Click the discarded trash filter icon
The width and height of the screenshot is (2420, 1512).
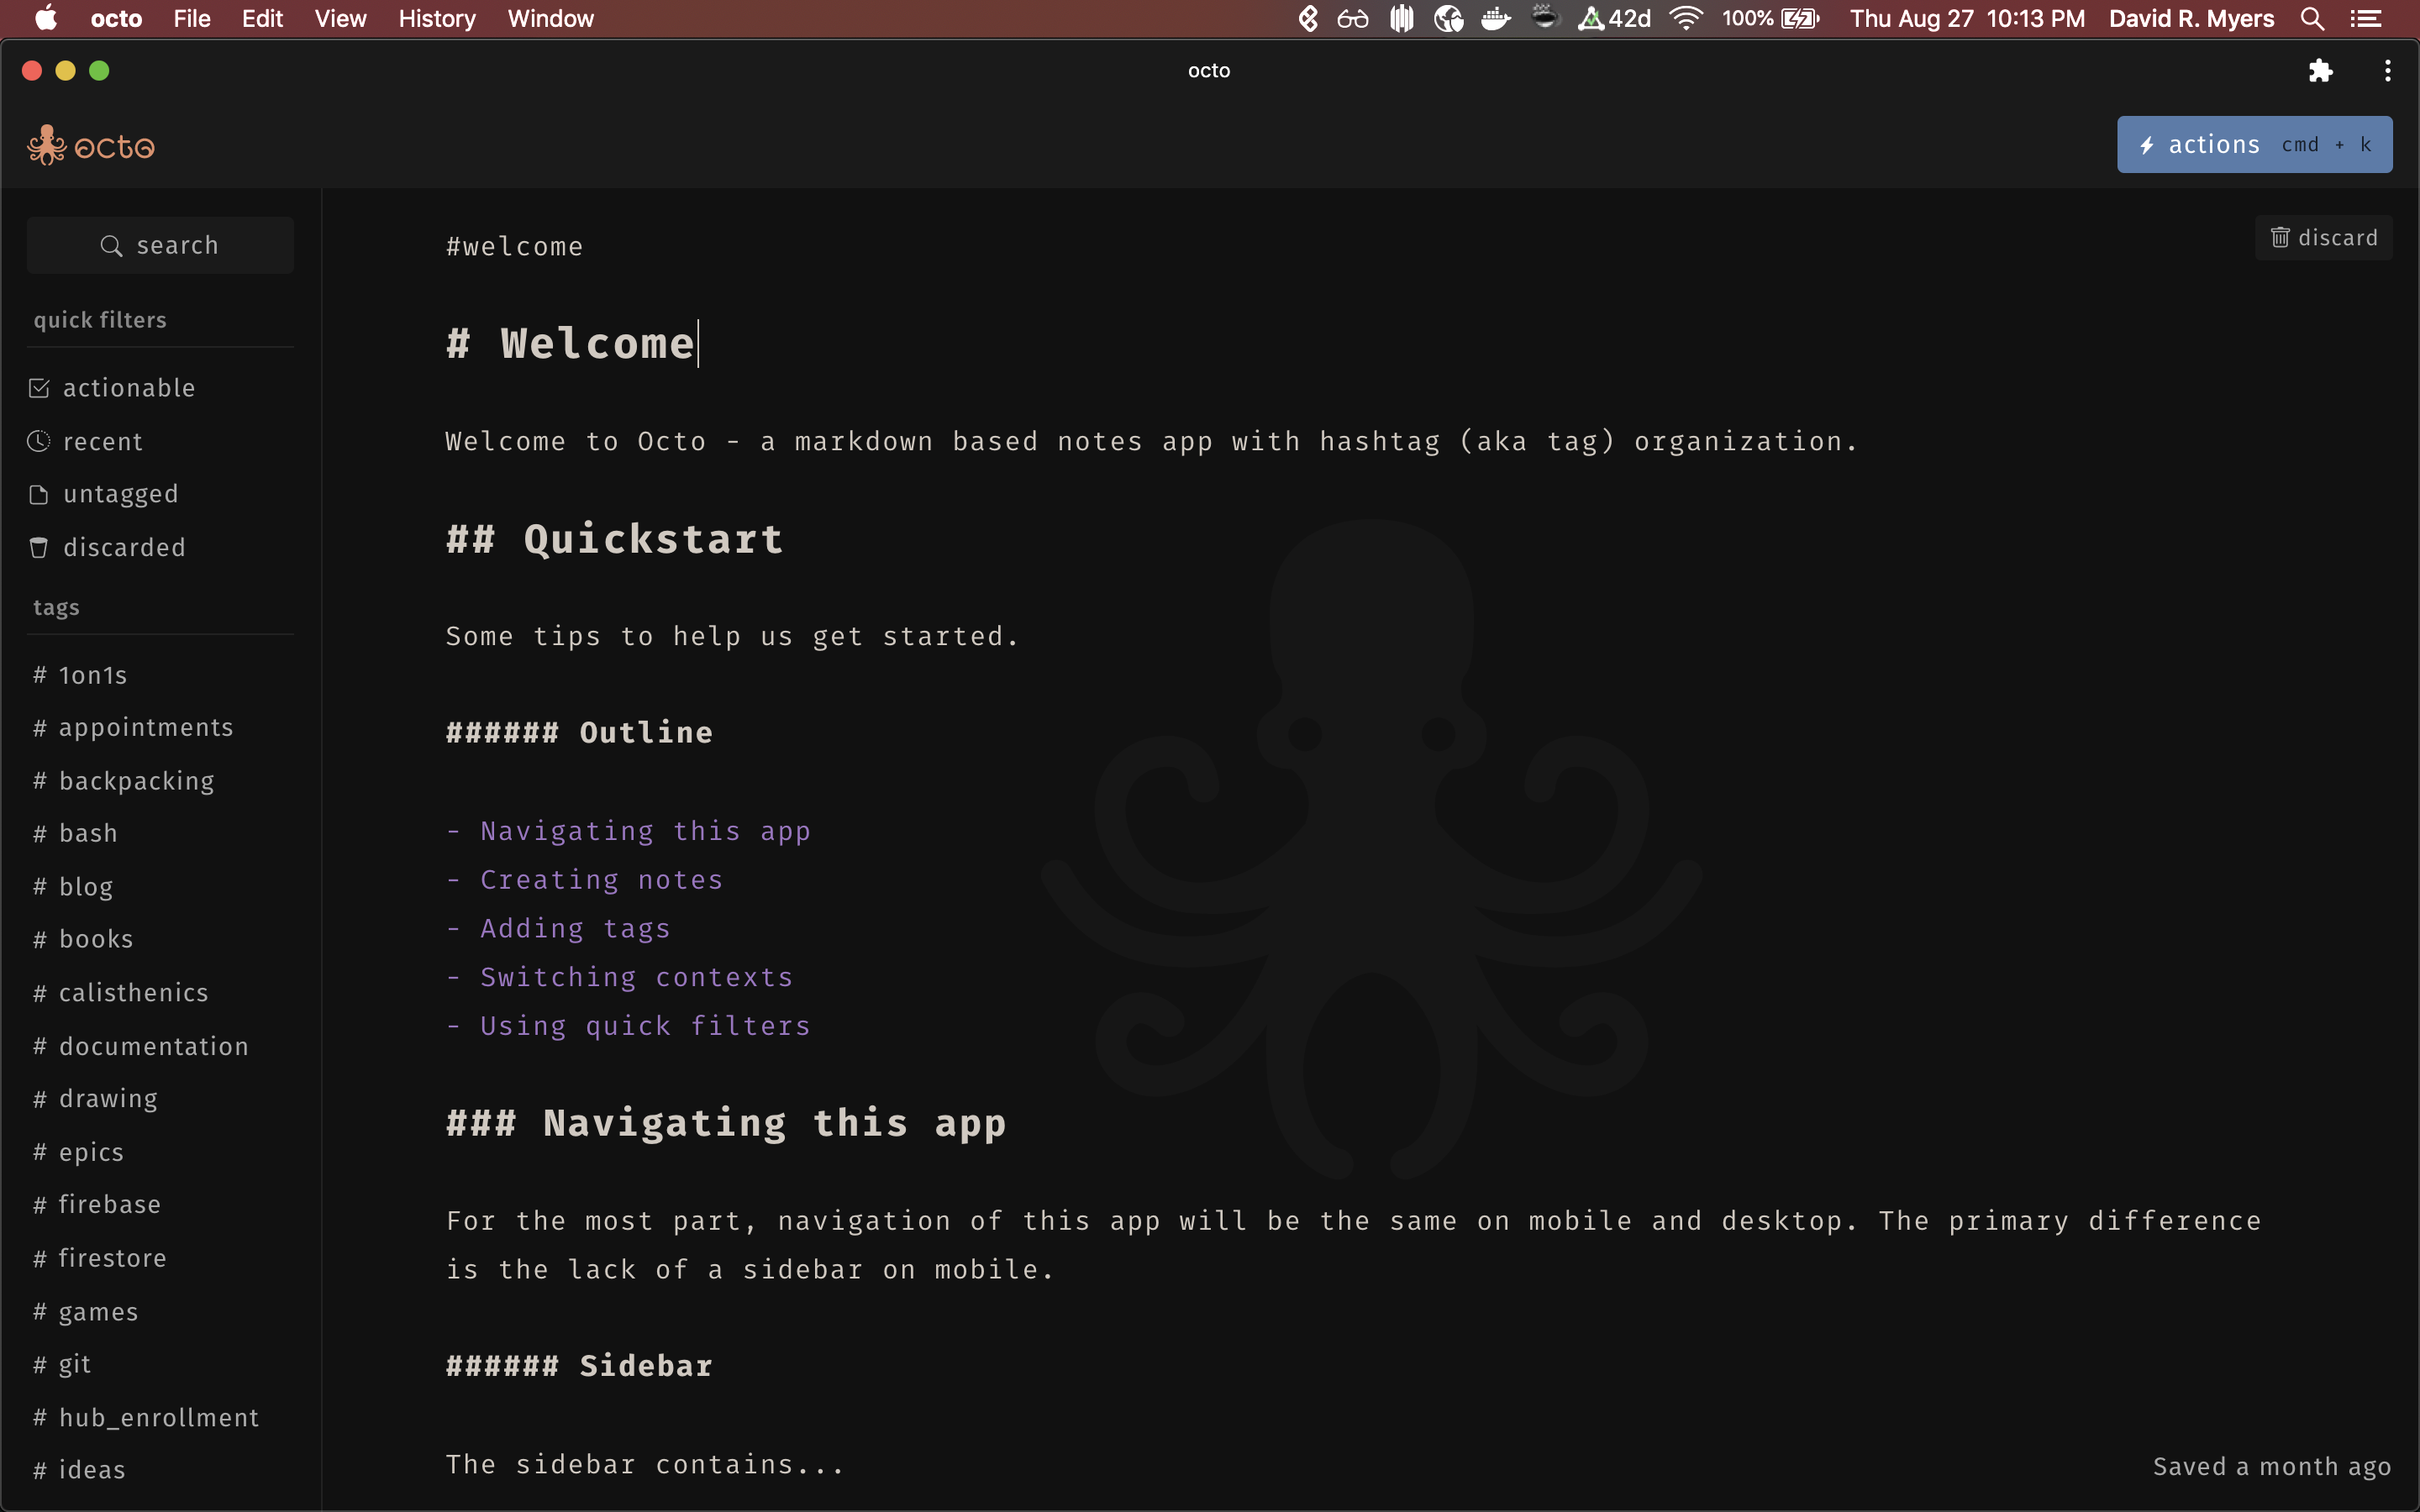click(x=39, y=547)
